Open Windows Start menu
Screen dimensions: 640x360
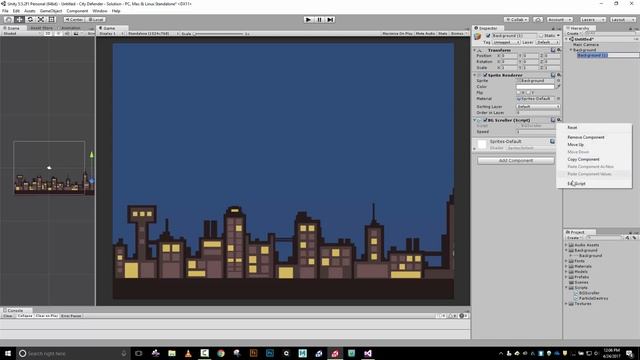click(x=8, y=353)
